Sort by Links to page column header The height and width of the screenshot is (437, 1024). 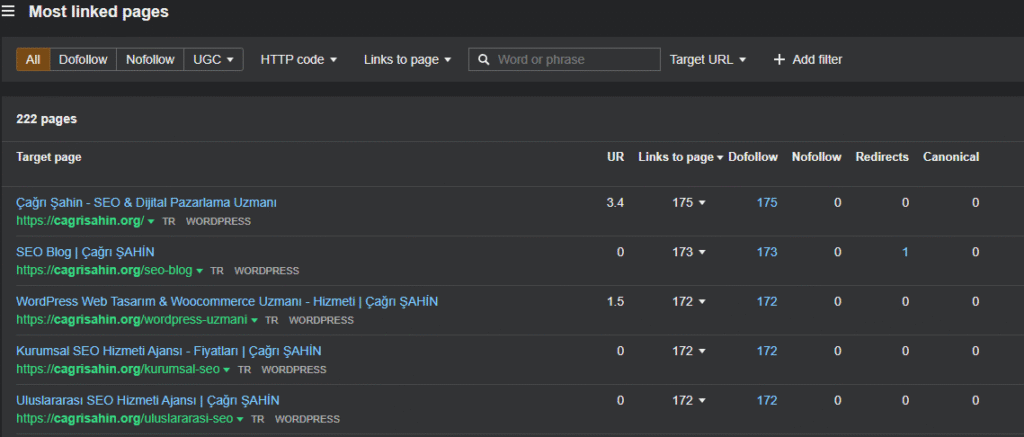pyautogui.click(x=680, y=157)
